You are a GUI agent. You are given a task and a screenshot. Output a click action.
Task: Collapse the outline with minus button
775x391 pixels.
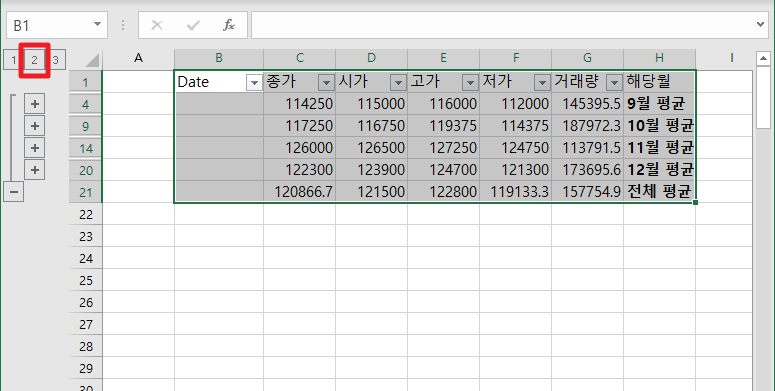click(x=13, y=192)
